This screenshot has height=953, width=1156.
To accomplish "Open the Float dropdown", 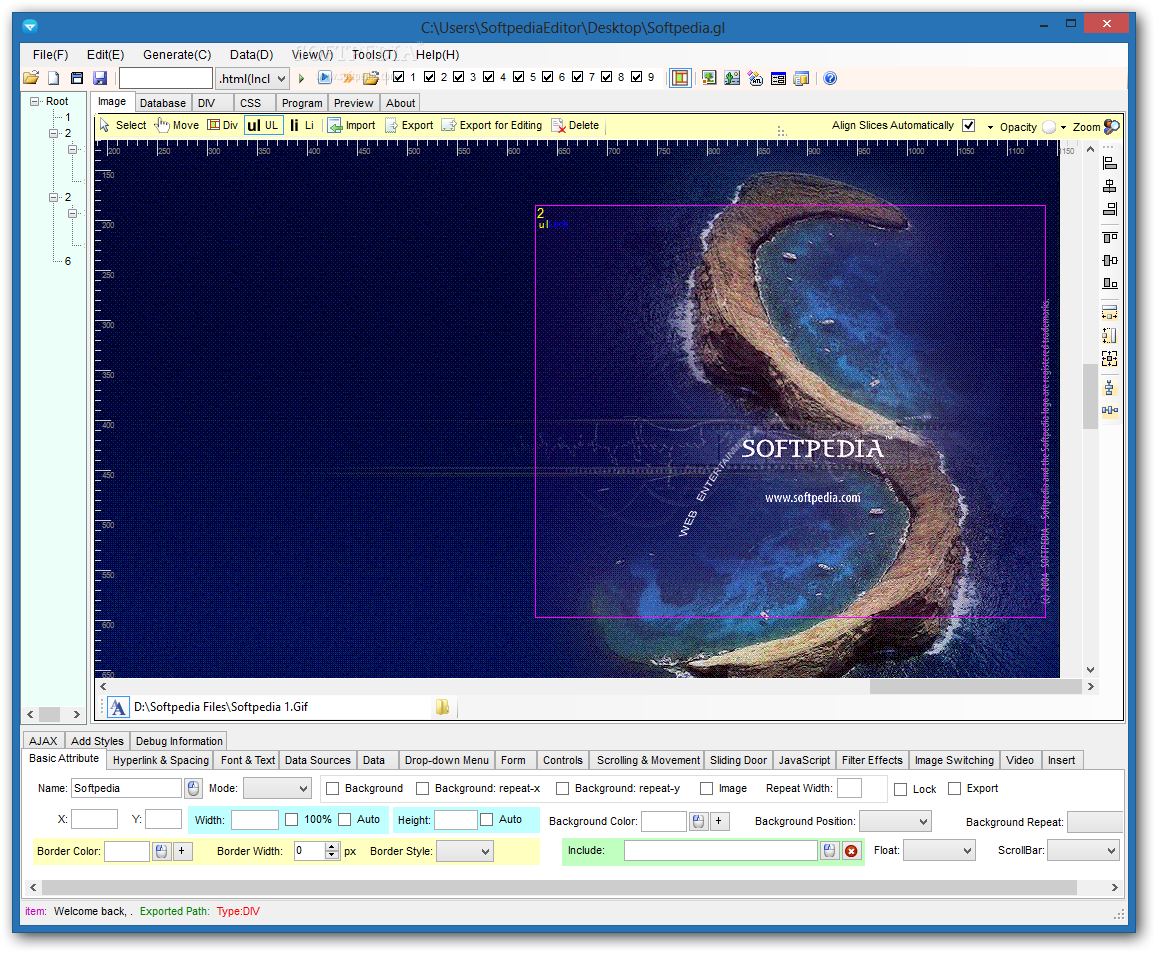I will [939, 851].
